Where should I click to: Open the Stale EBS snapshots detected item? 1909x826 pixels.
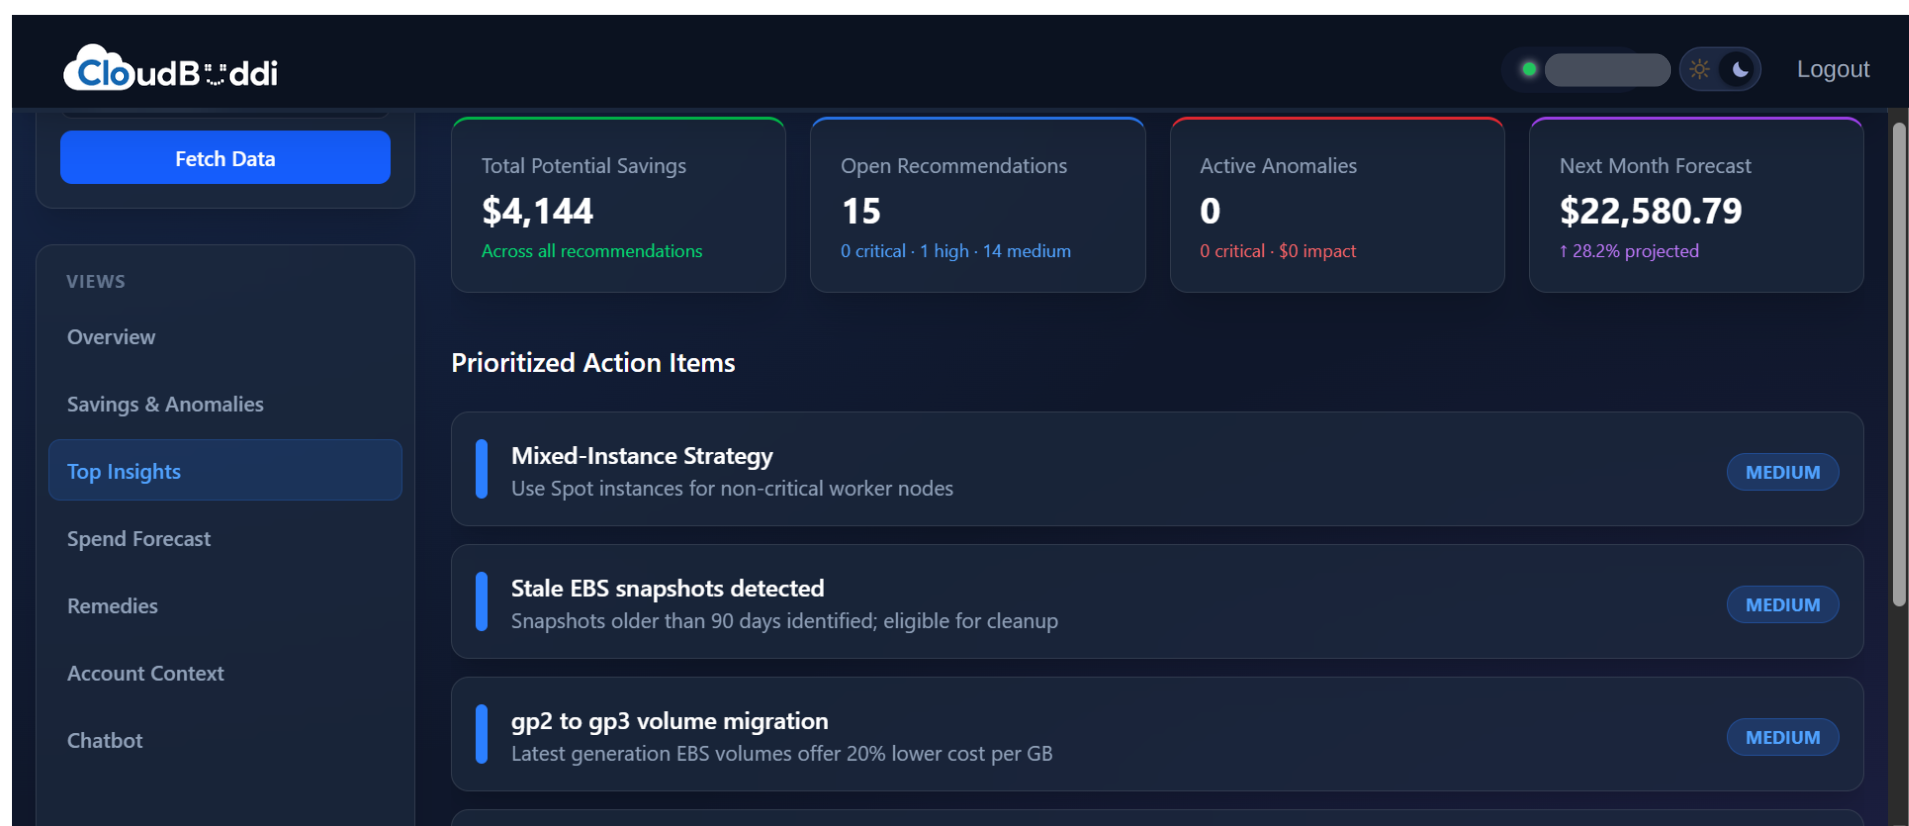click(1157, 602)
